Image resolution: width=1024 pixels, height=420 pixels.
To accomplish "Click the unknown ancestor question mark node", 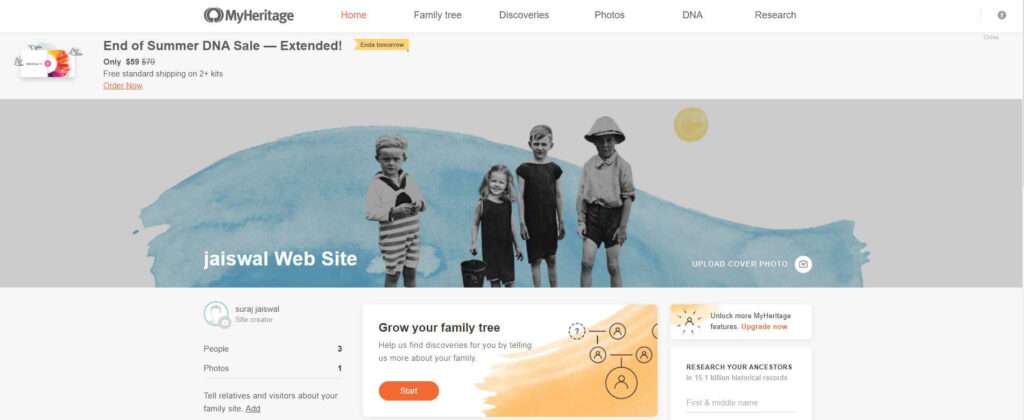I will (576, 331).
